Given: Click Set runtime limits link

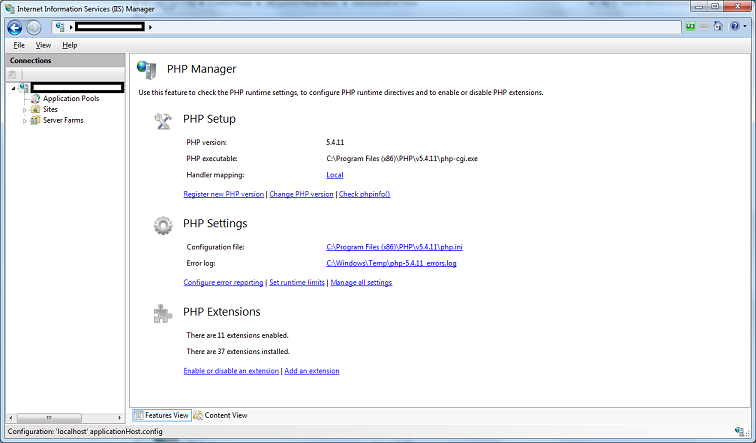Looking at the screenshot, I should coord(297,282).
